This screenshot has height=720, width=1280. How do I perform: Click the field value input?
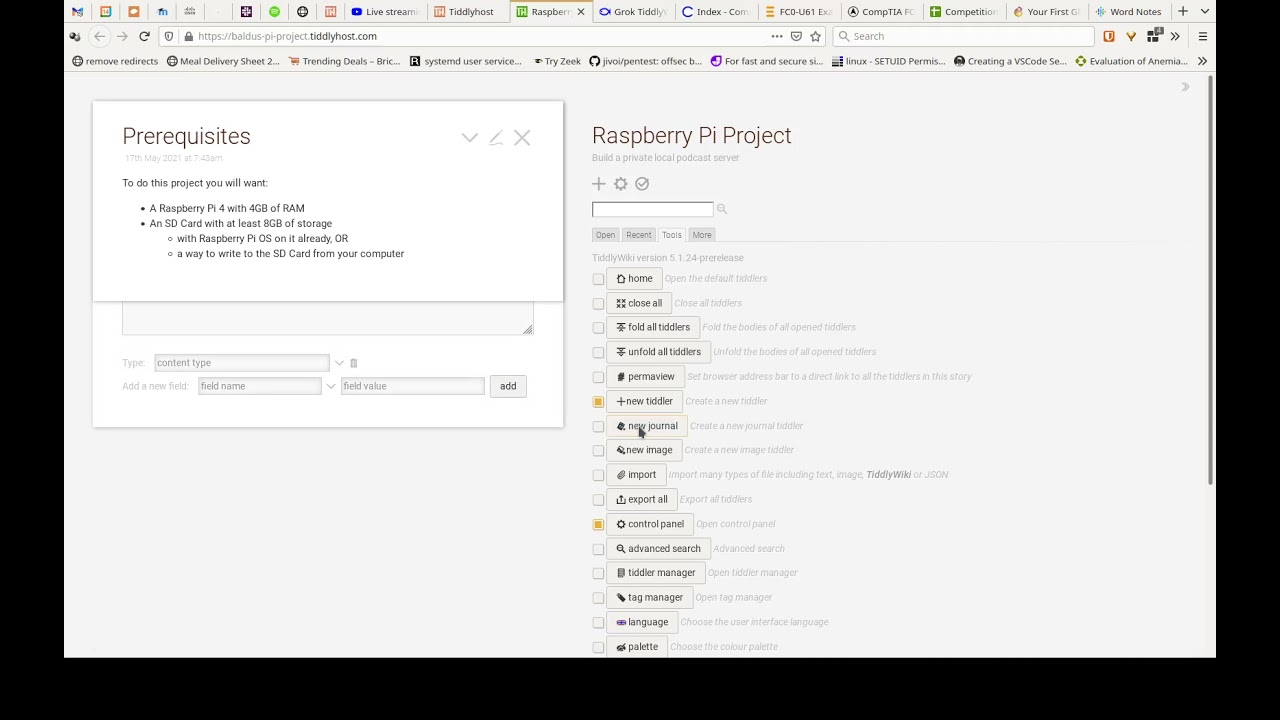click(412, 386)
